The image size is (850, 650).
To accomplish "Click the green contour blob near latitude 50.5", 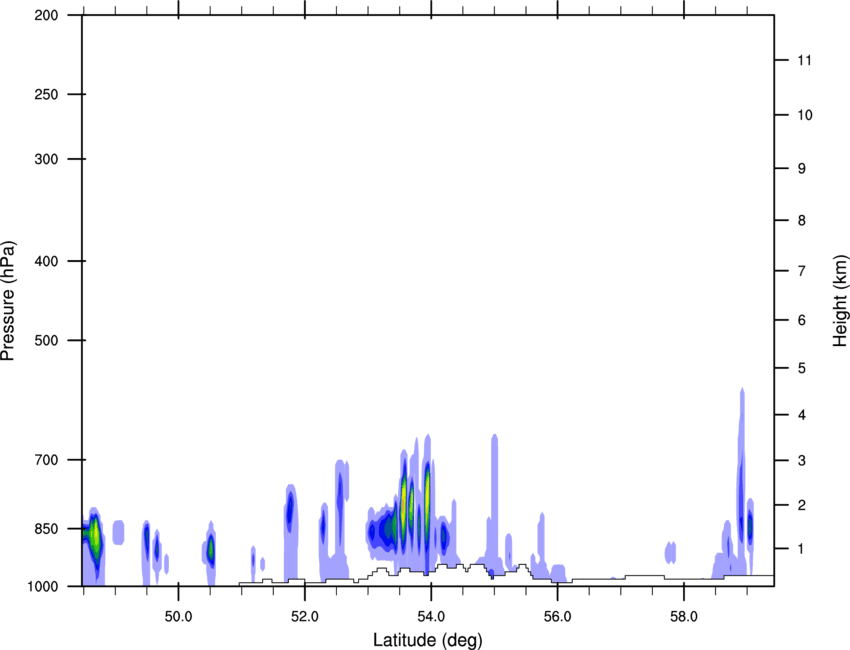I will pos(211,550).
